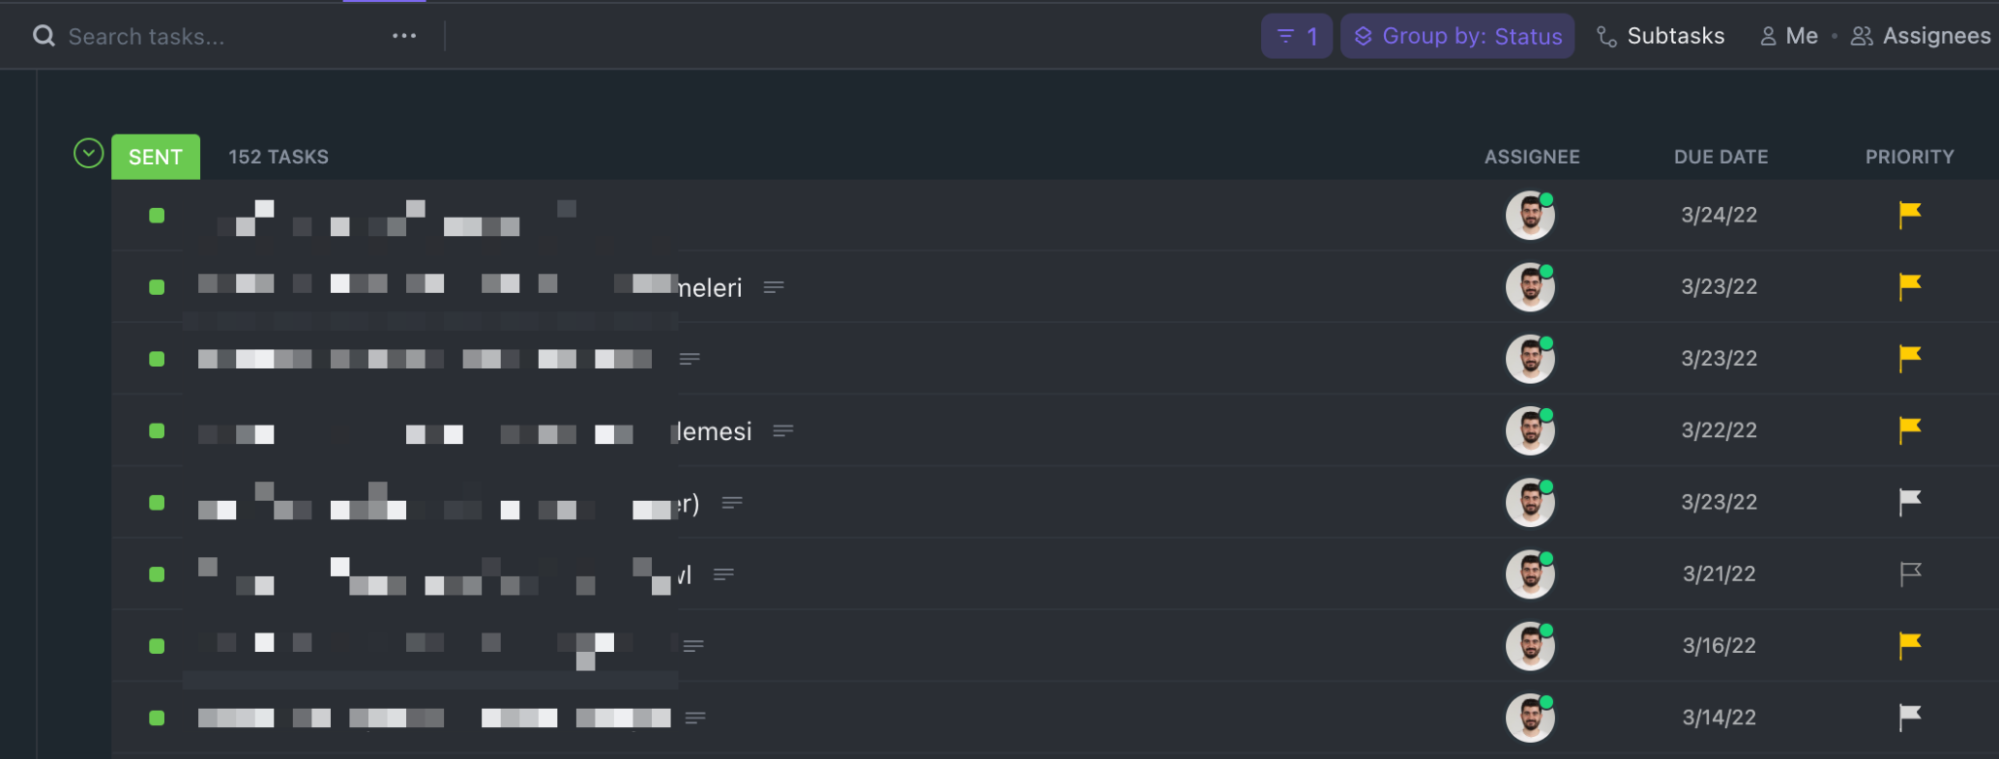
Task: Open the description icon next to 'meleri' task
Action: point(773,287)
